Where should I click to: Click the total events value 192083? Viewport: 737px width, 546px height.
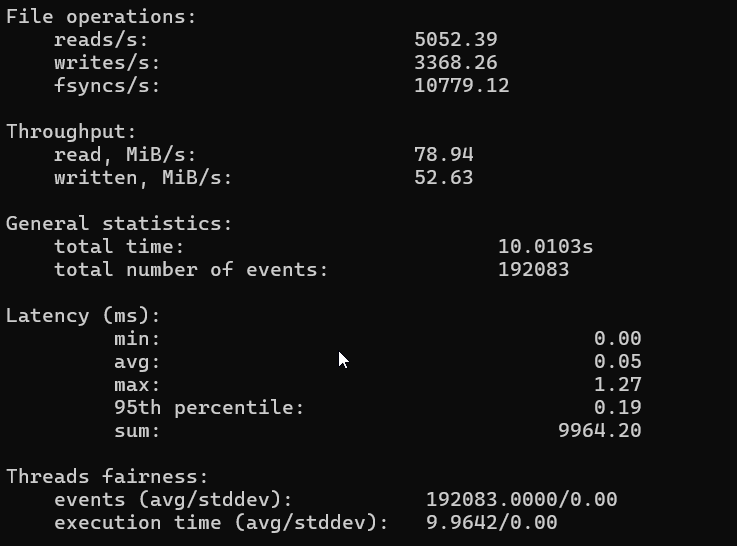(x=533, y=270)
